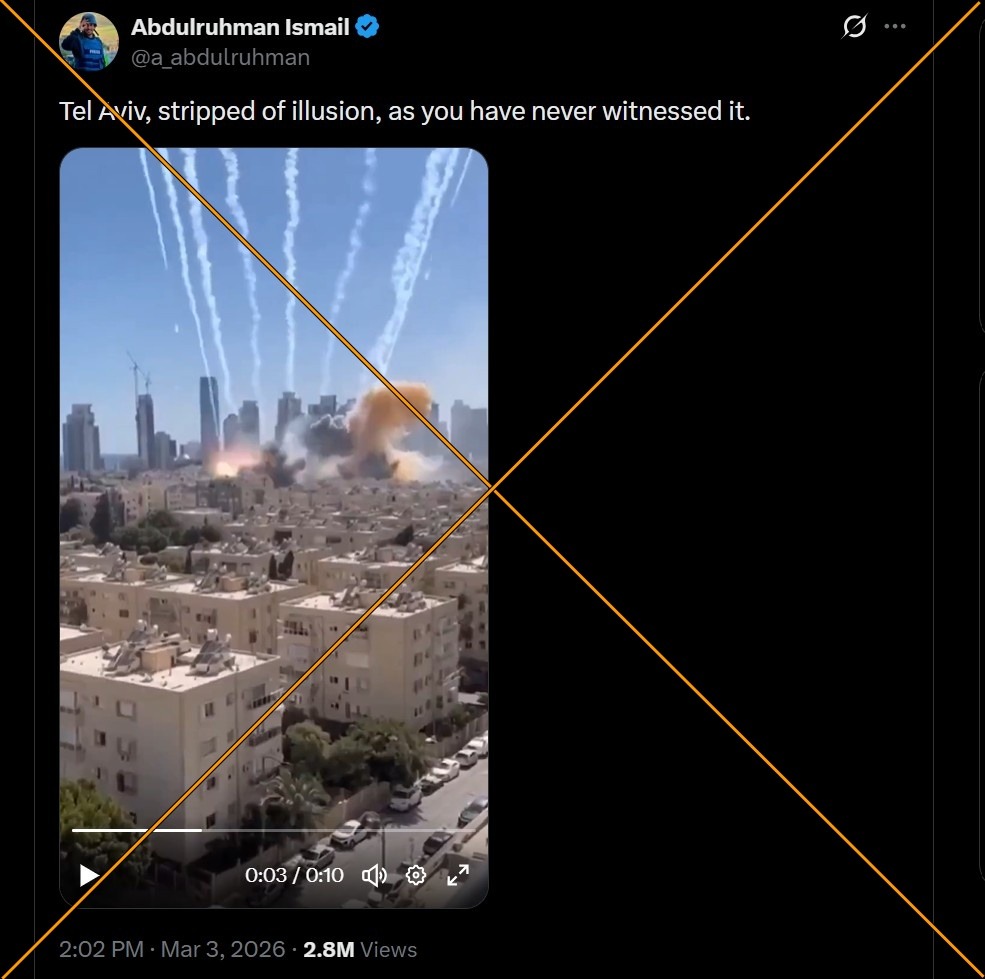Open the Abdulruhman Ismail display name
Image resolution: width=985 pixels, height=979 pixels.
240,27
